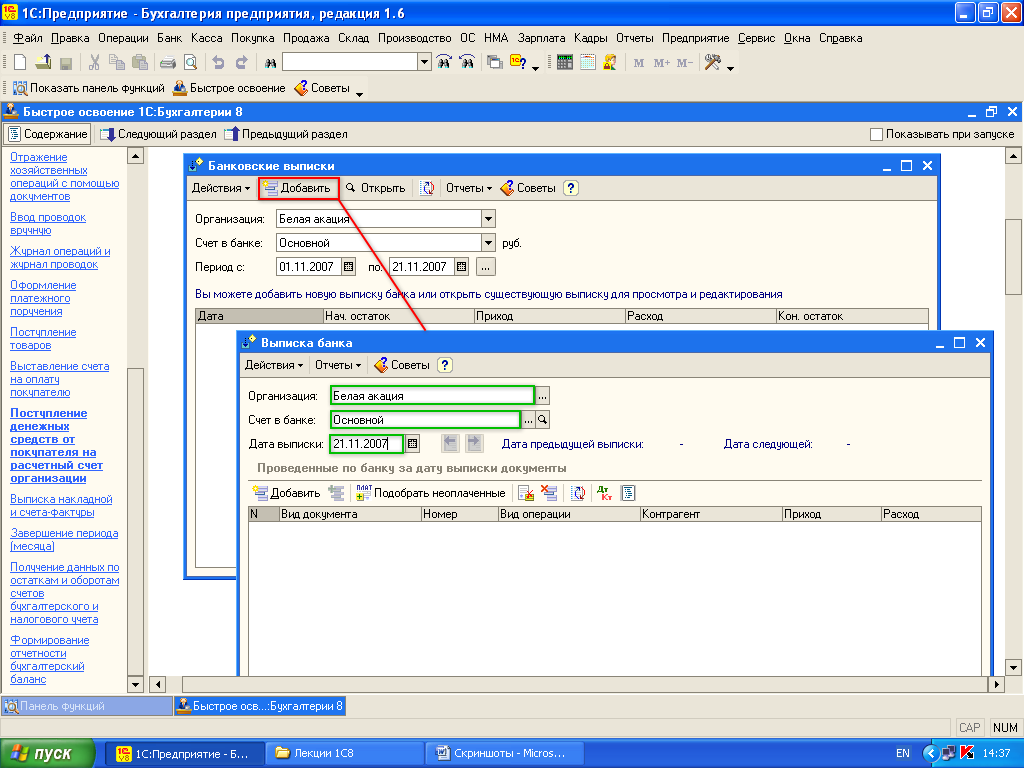Open Действия dropdown in Выписка банка
Viewport: 1024px width, 768px height.
(274, 365)
